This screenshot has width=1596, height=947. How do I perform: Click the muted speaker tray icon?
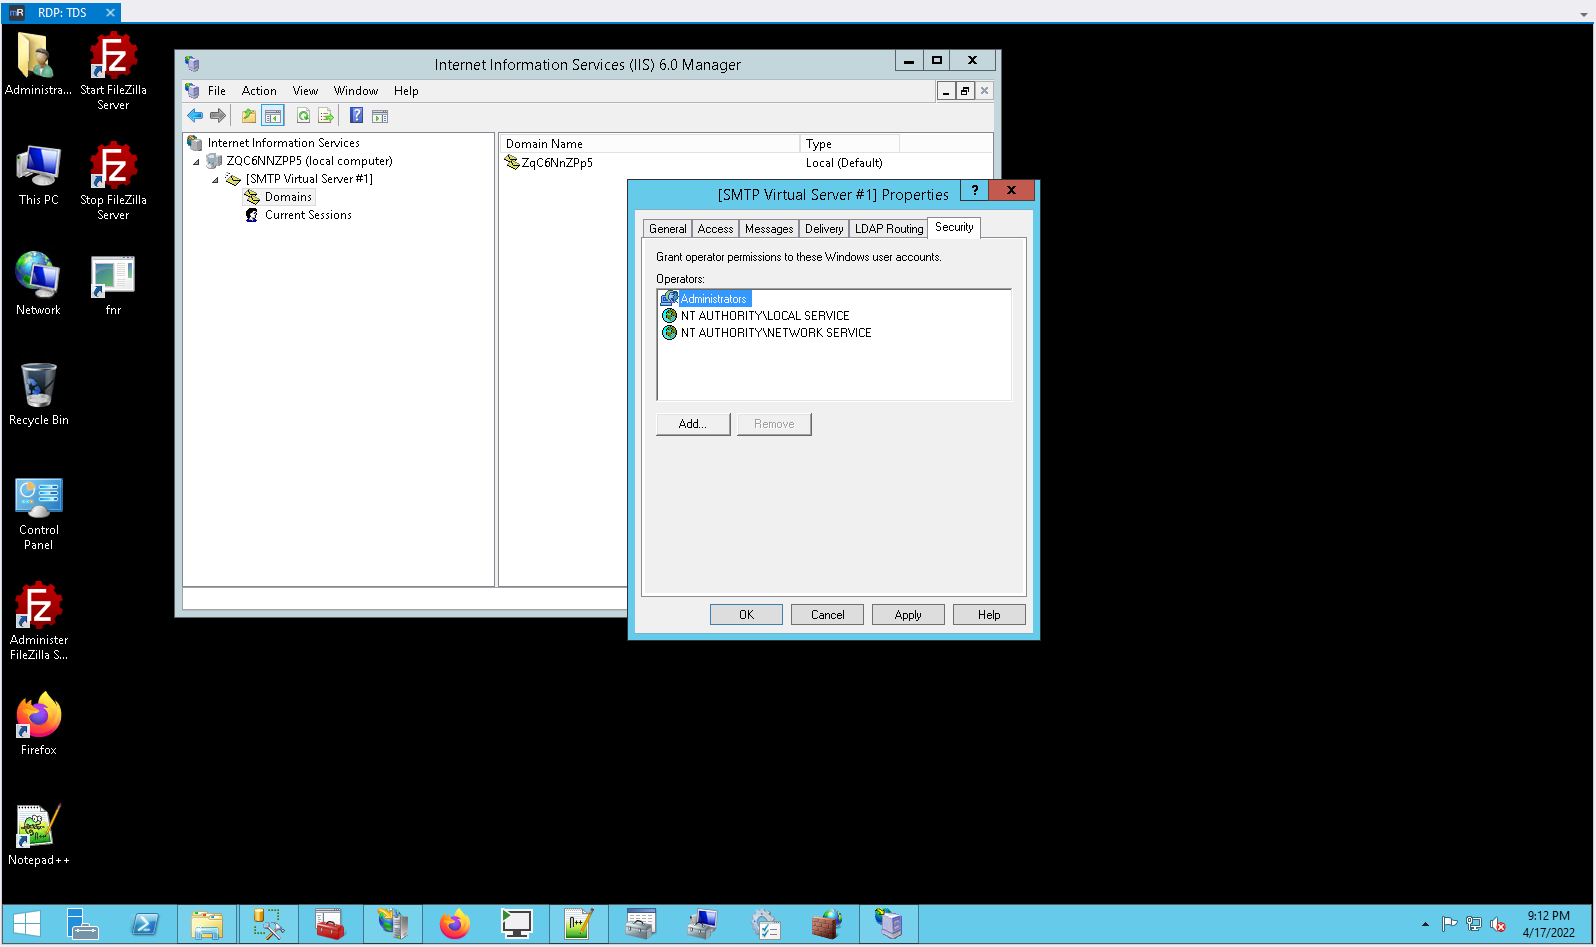pyautogui.click(x=1498, y=924)
